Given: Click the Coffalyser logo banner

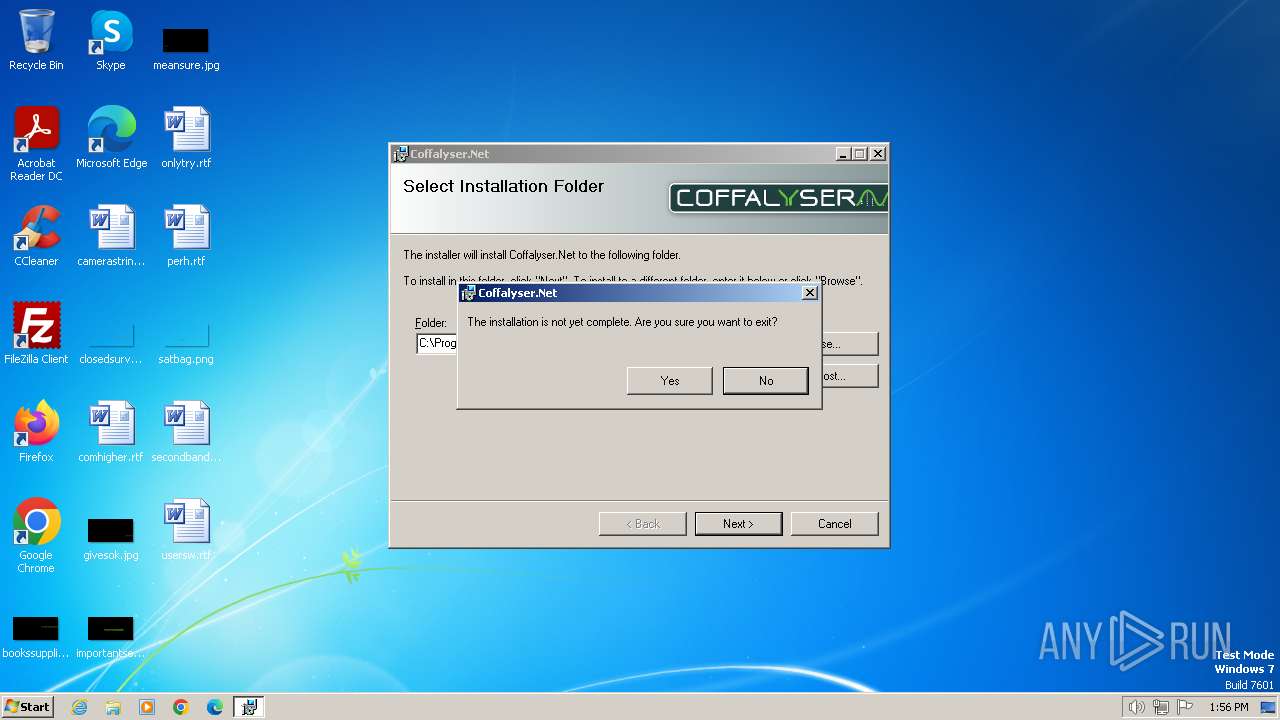Looking at the screenshot, I should [x=778, y=198].
